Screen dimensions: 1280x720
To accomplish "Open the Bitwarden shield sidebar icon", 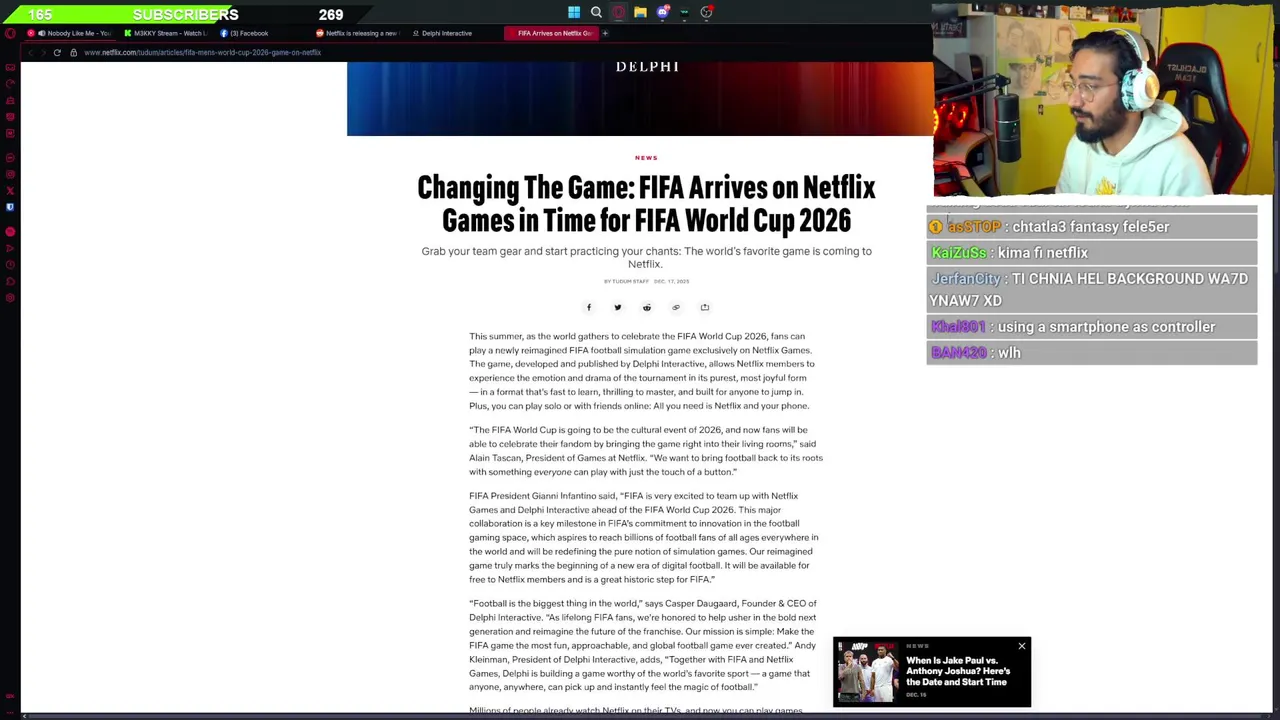I will click(10, 207).
